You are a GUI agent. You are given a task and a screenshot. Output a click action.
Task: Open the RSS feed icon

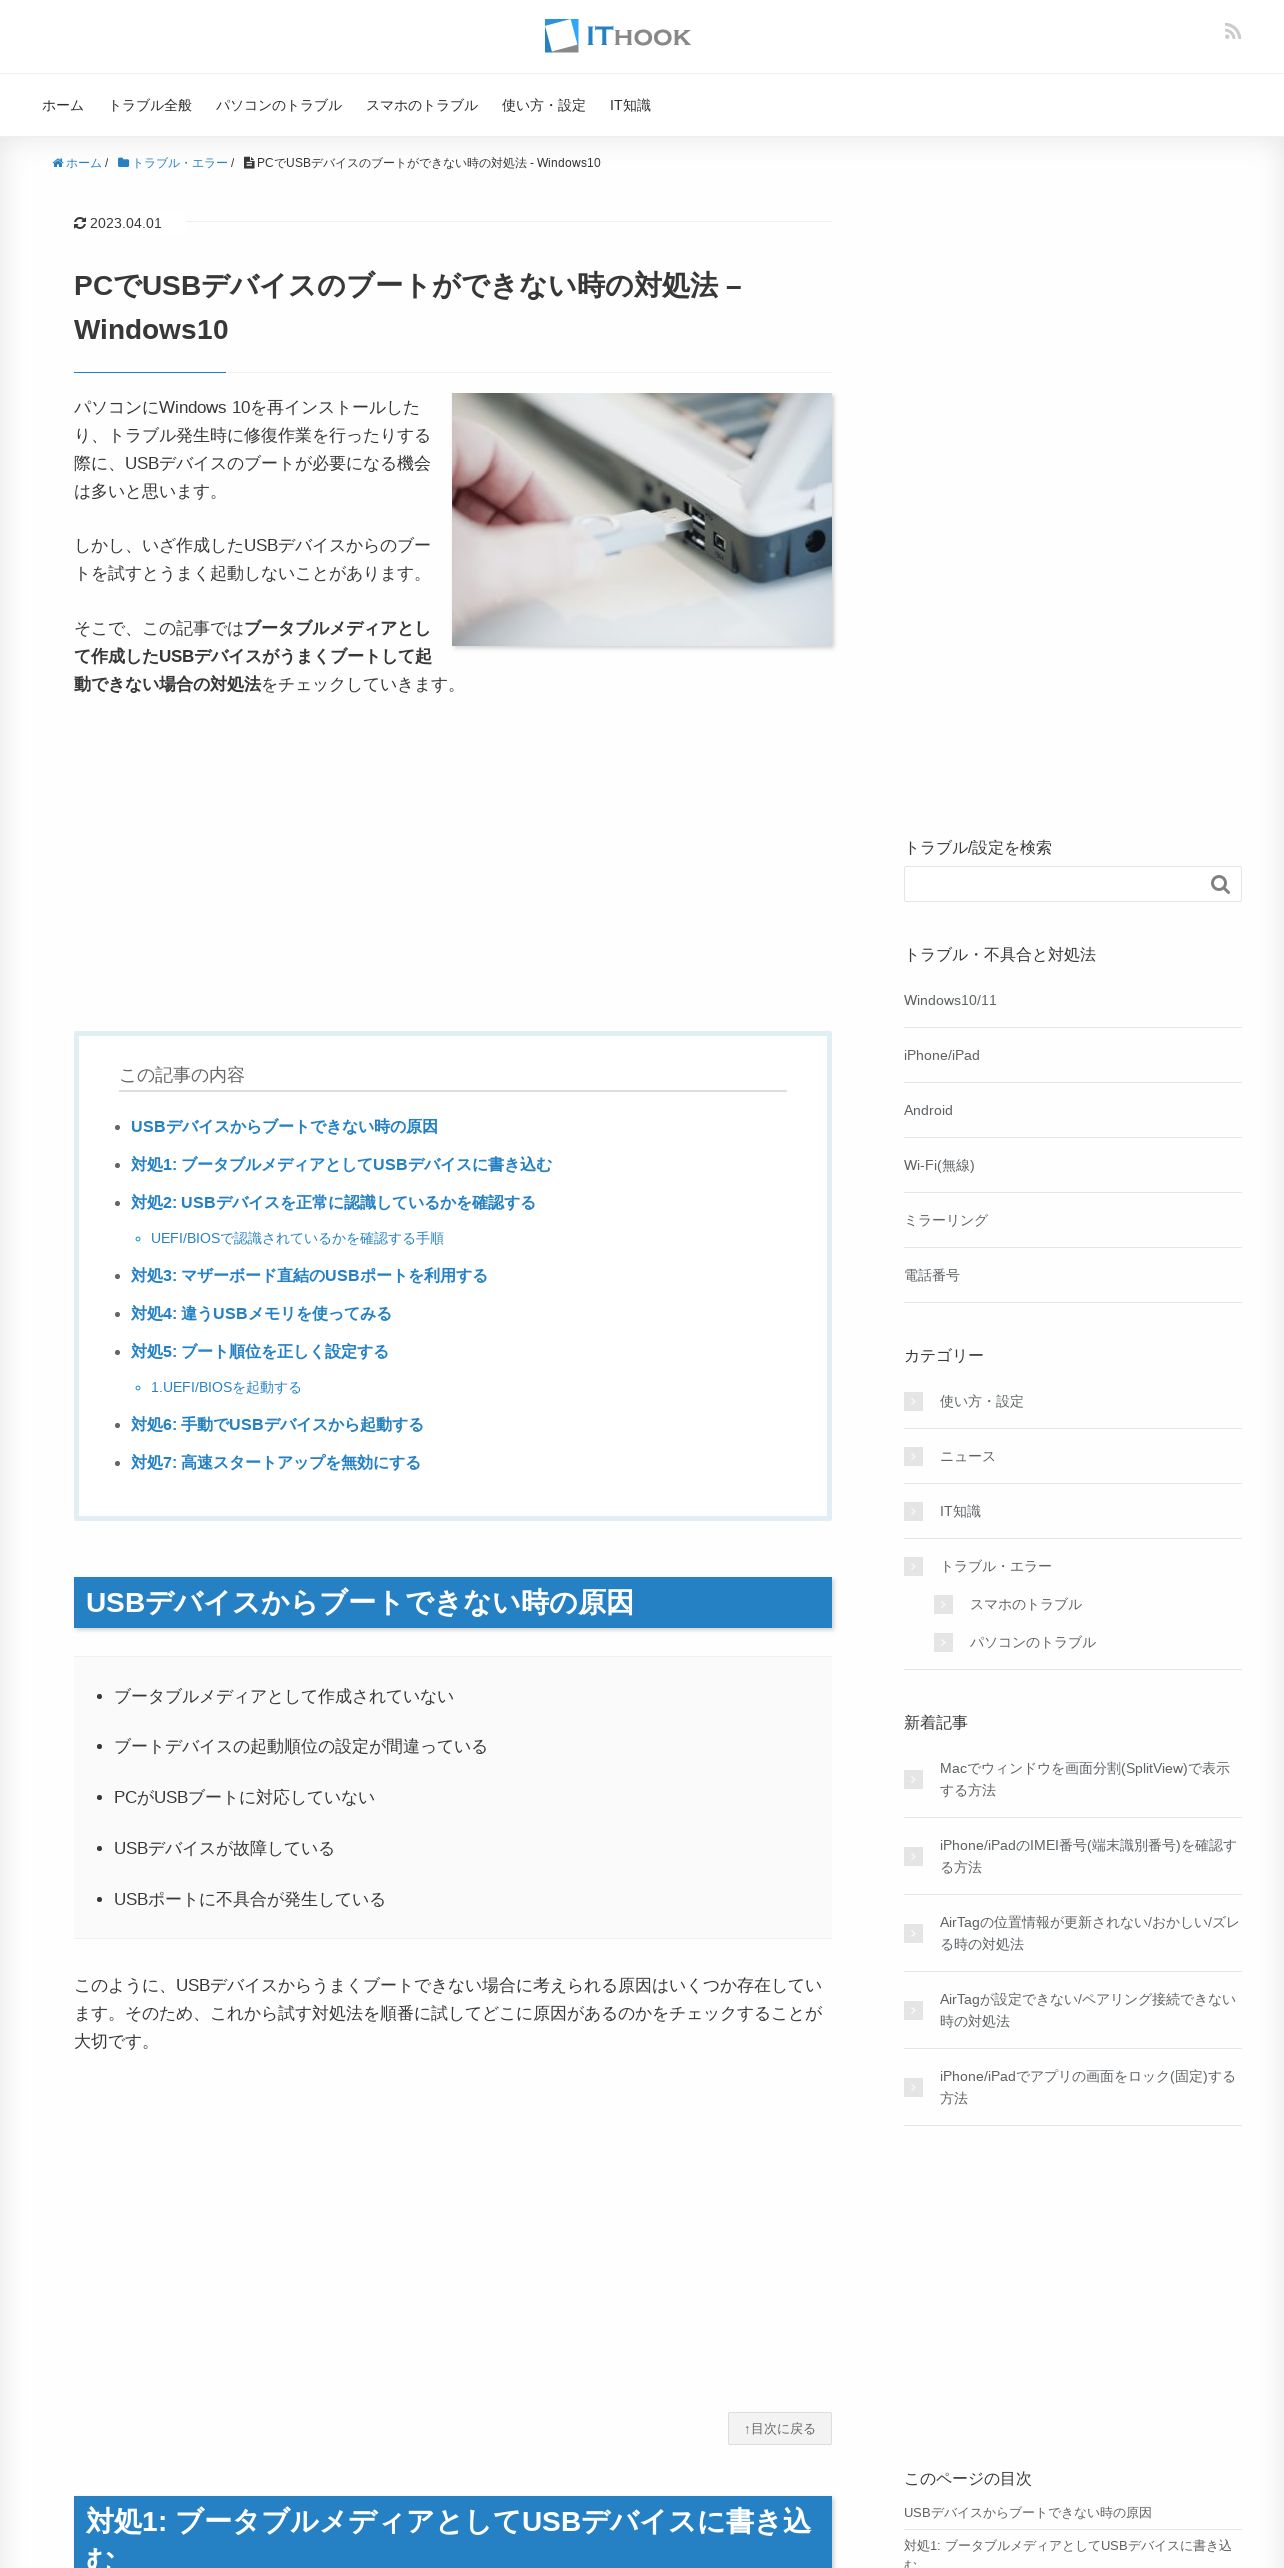(x=1232, y=32)
